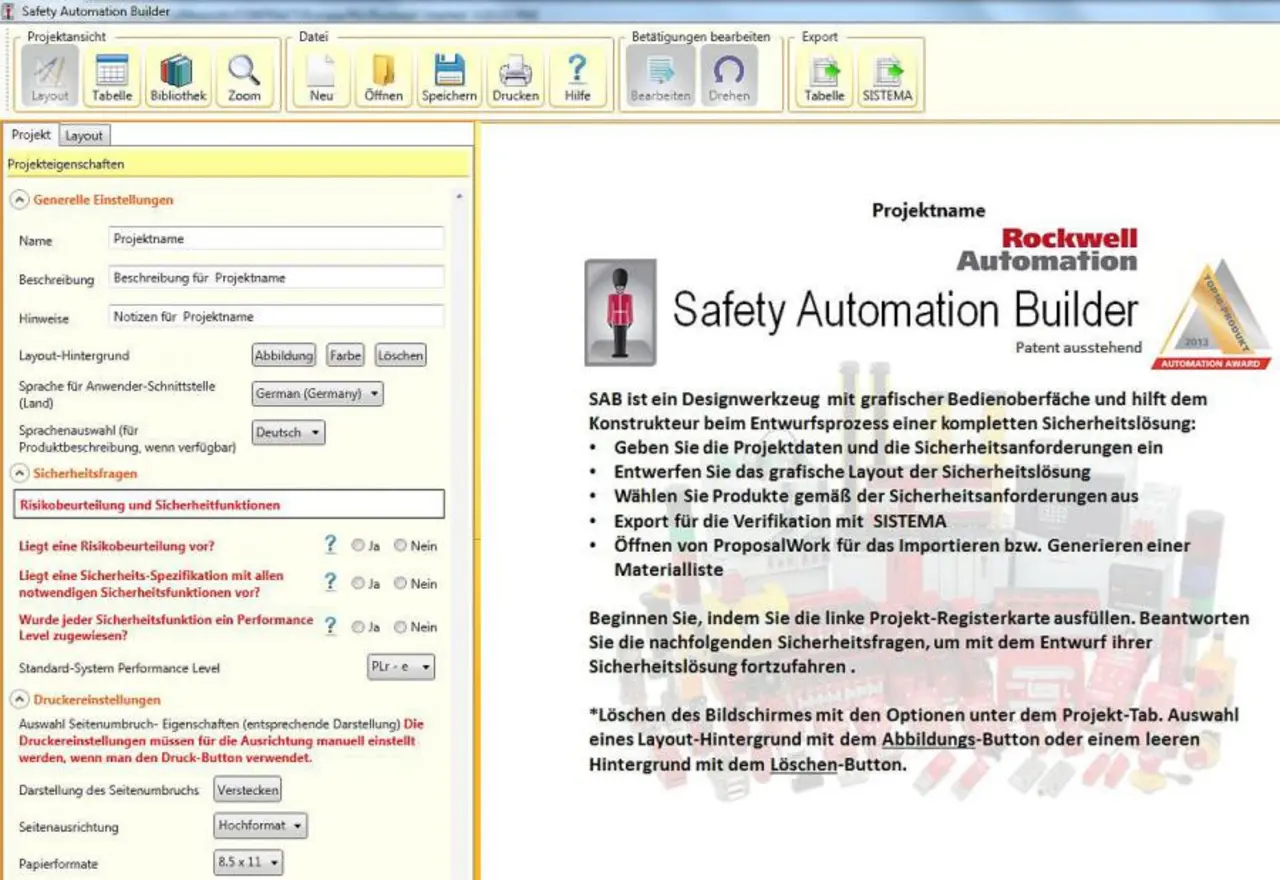The height and width of the screenshot is (880, 1280).
Task: Click the Löschen background button
Action: tap(400, 355)
